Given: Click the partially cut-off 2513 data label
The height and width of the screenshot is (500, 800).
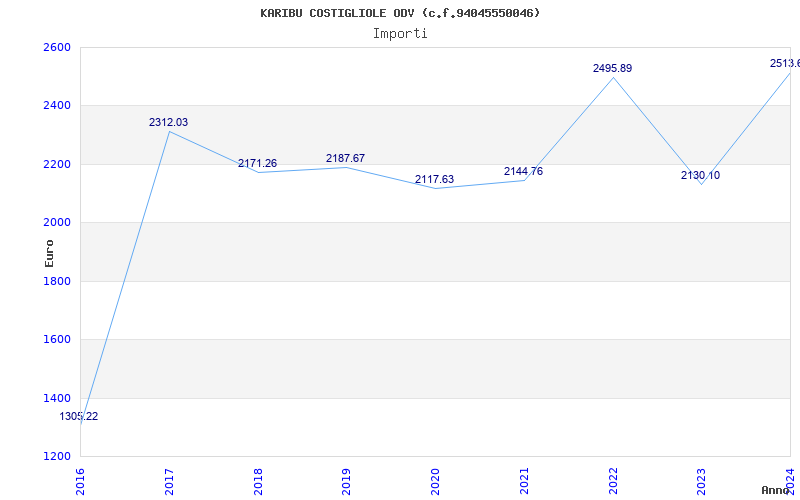Looking at the screenshot, I should [785, 63].
